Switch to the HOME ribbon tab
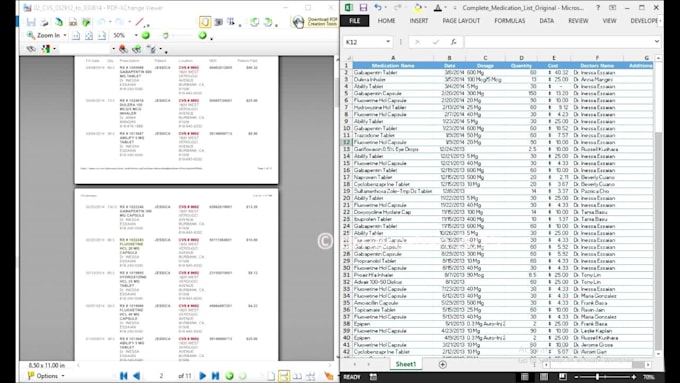Viewport: 680px width, 383px height. click(x=386, y=20)
